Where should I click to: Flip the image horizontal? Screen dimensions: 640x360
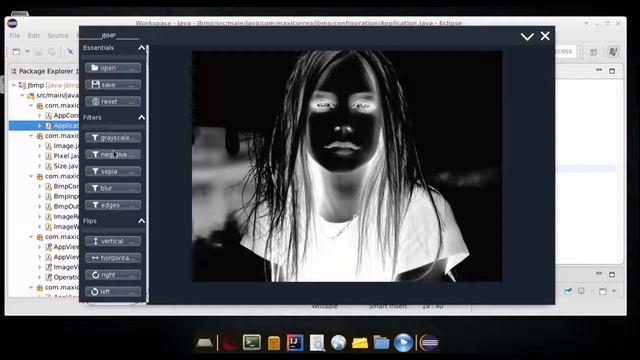113,258
